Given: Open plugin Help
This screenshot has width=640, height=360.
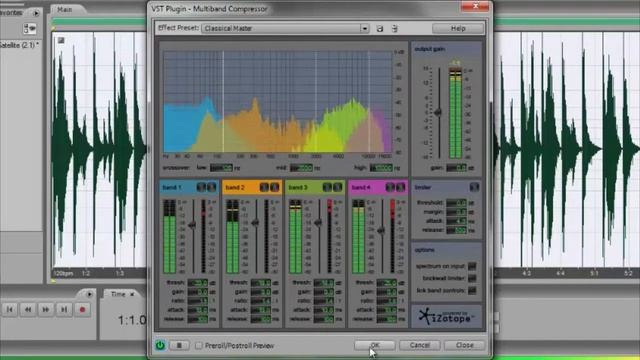Looking at the screenshot, I should click(x=458, y=29).
